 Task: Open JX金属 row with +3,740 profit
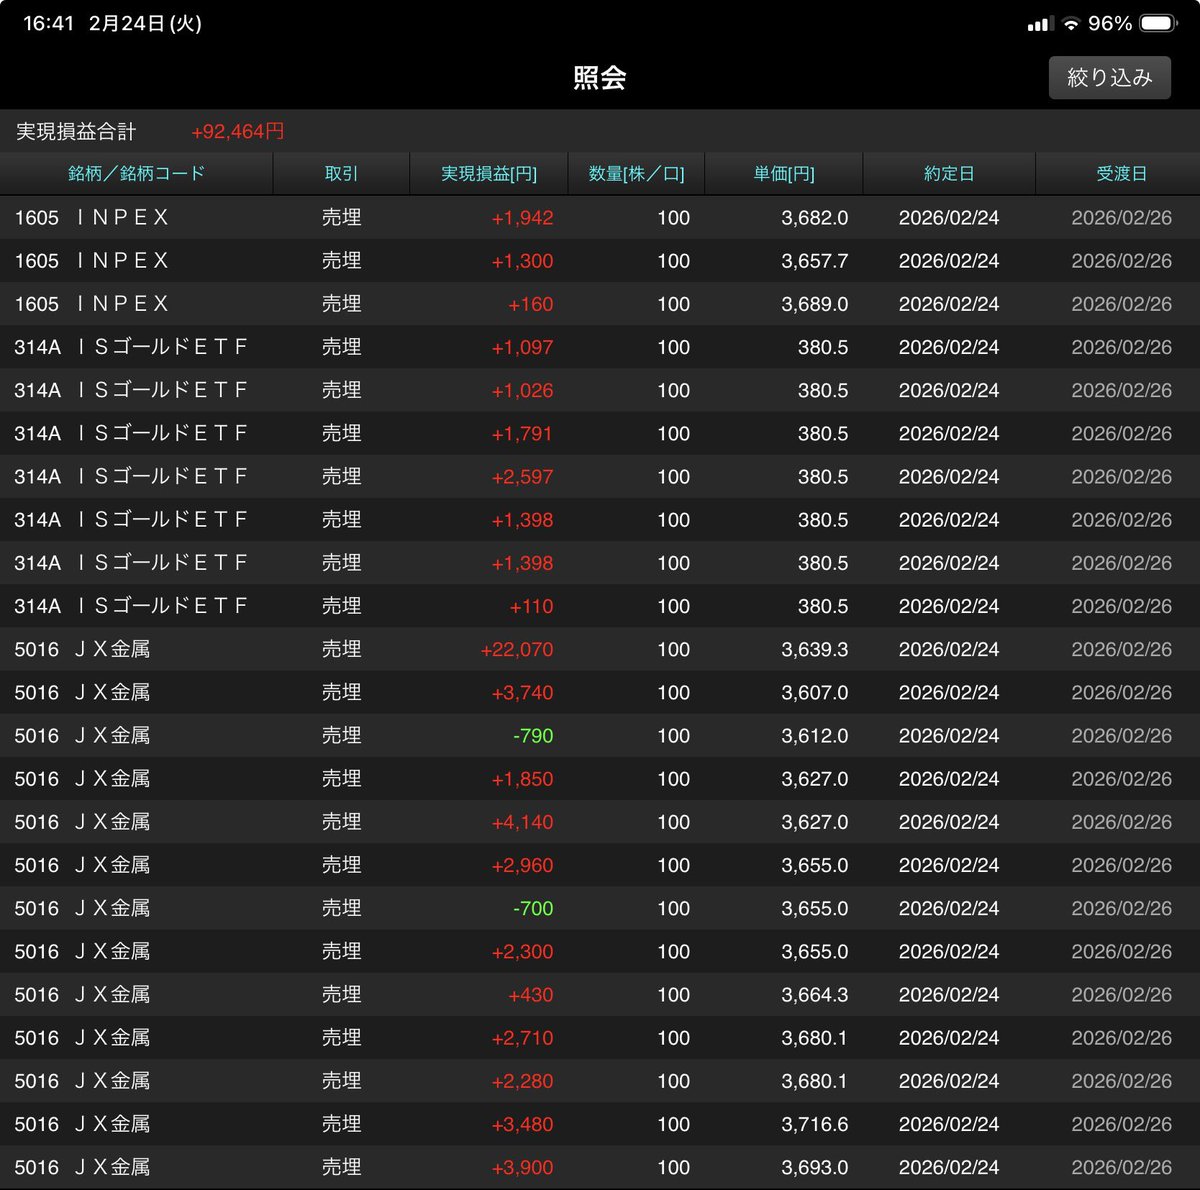coord(600,692)
